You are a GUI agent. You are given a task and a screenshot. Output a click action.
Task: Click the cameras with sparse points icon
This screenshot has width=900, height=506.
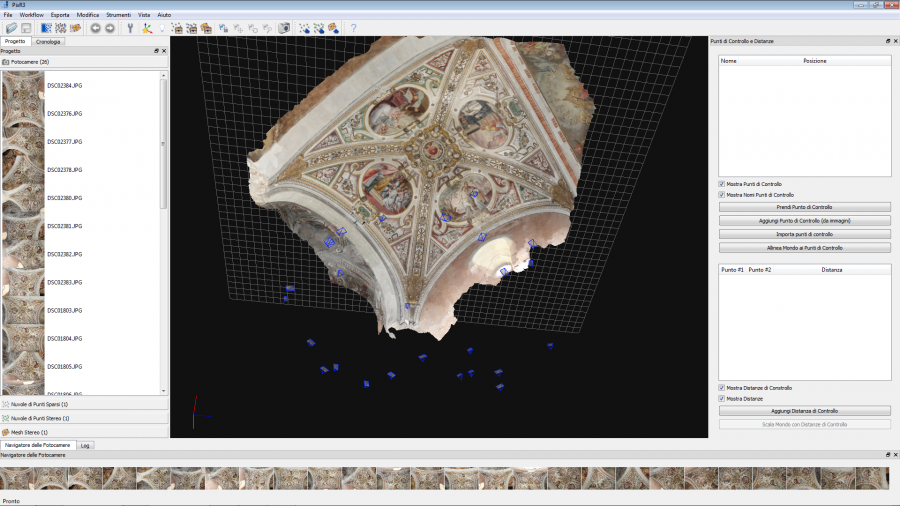(177, 28)
